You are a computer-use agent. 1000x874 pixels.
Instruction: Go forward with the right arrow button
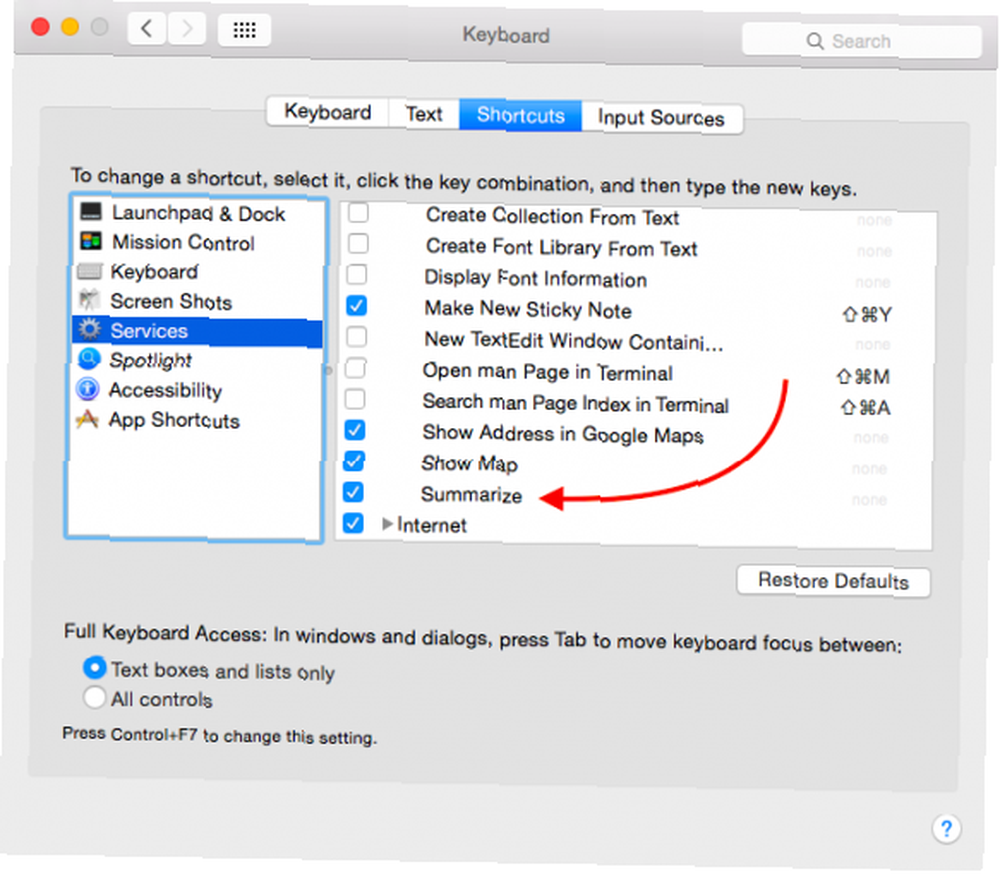(x=186, y=29)
